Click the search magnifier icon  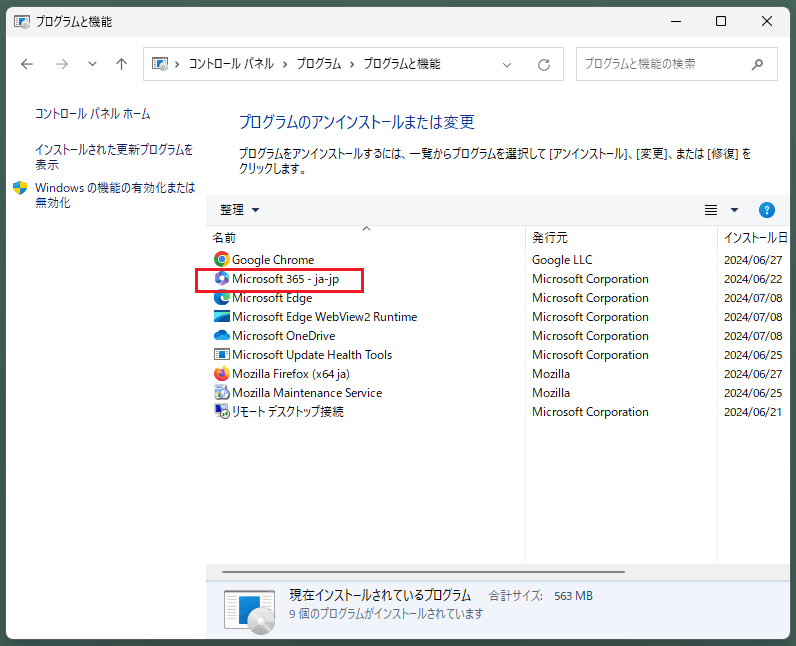(x=757, y=64)
